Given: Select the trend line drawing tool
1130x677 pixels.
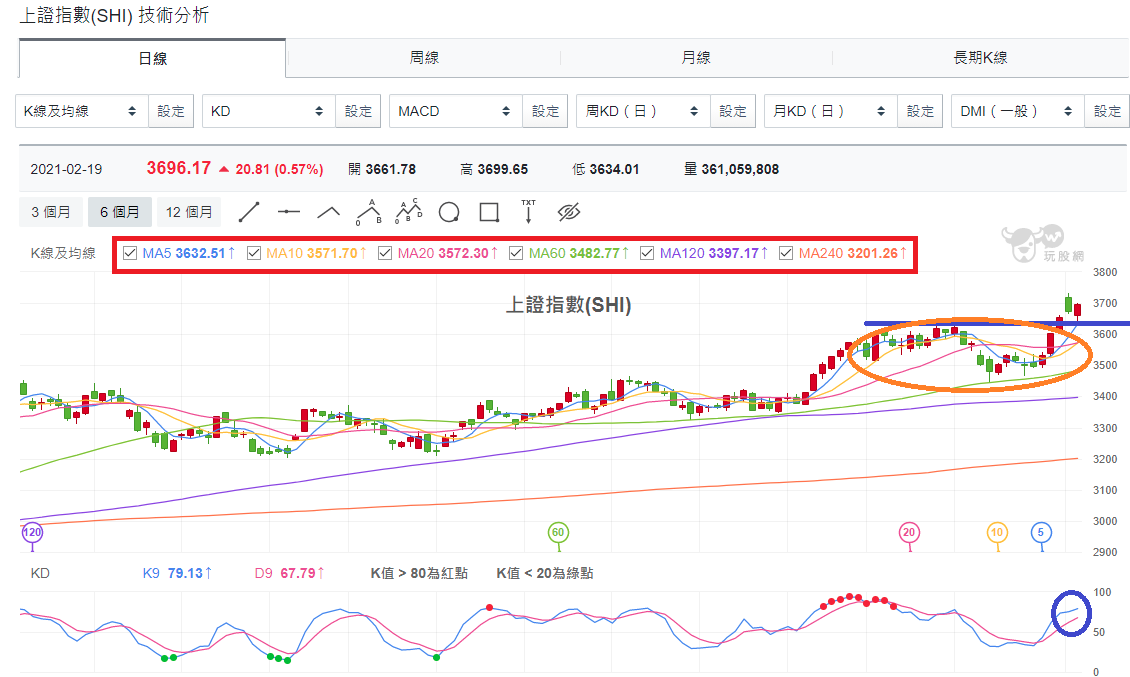Looking at the screenshot, I should (249, 212).
